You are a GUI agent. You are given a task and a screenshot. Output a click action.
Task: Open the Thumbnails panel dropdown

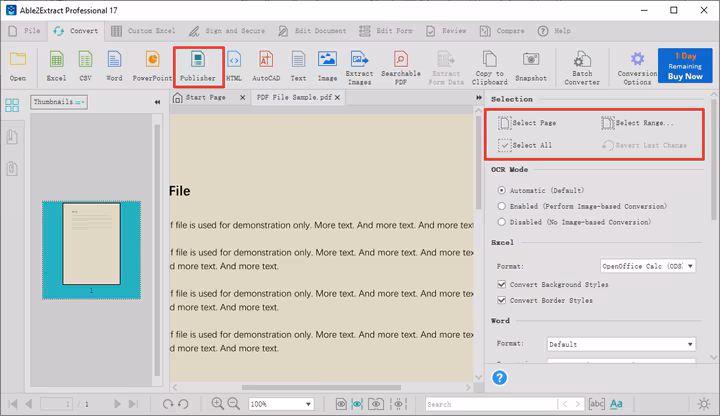coord(59,102)
